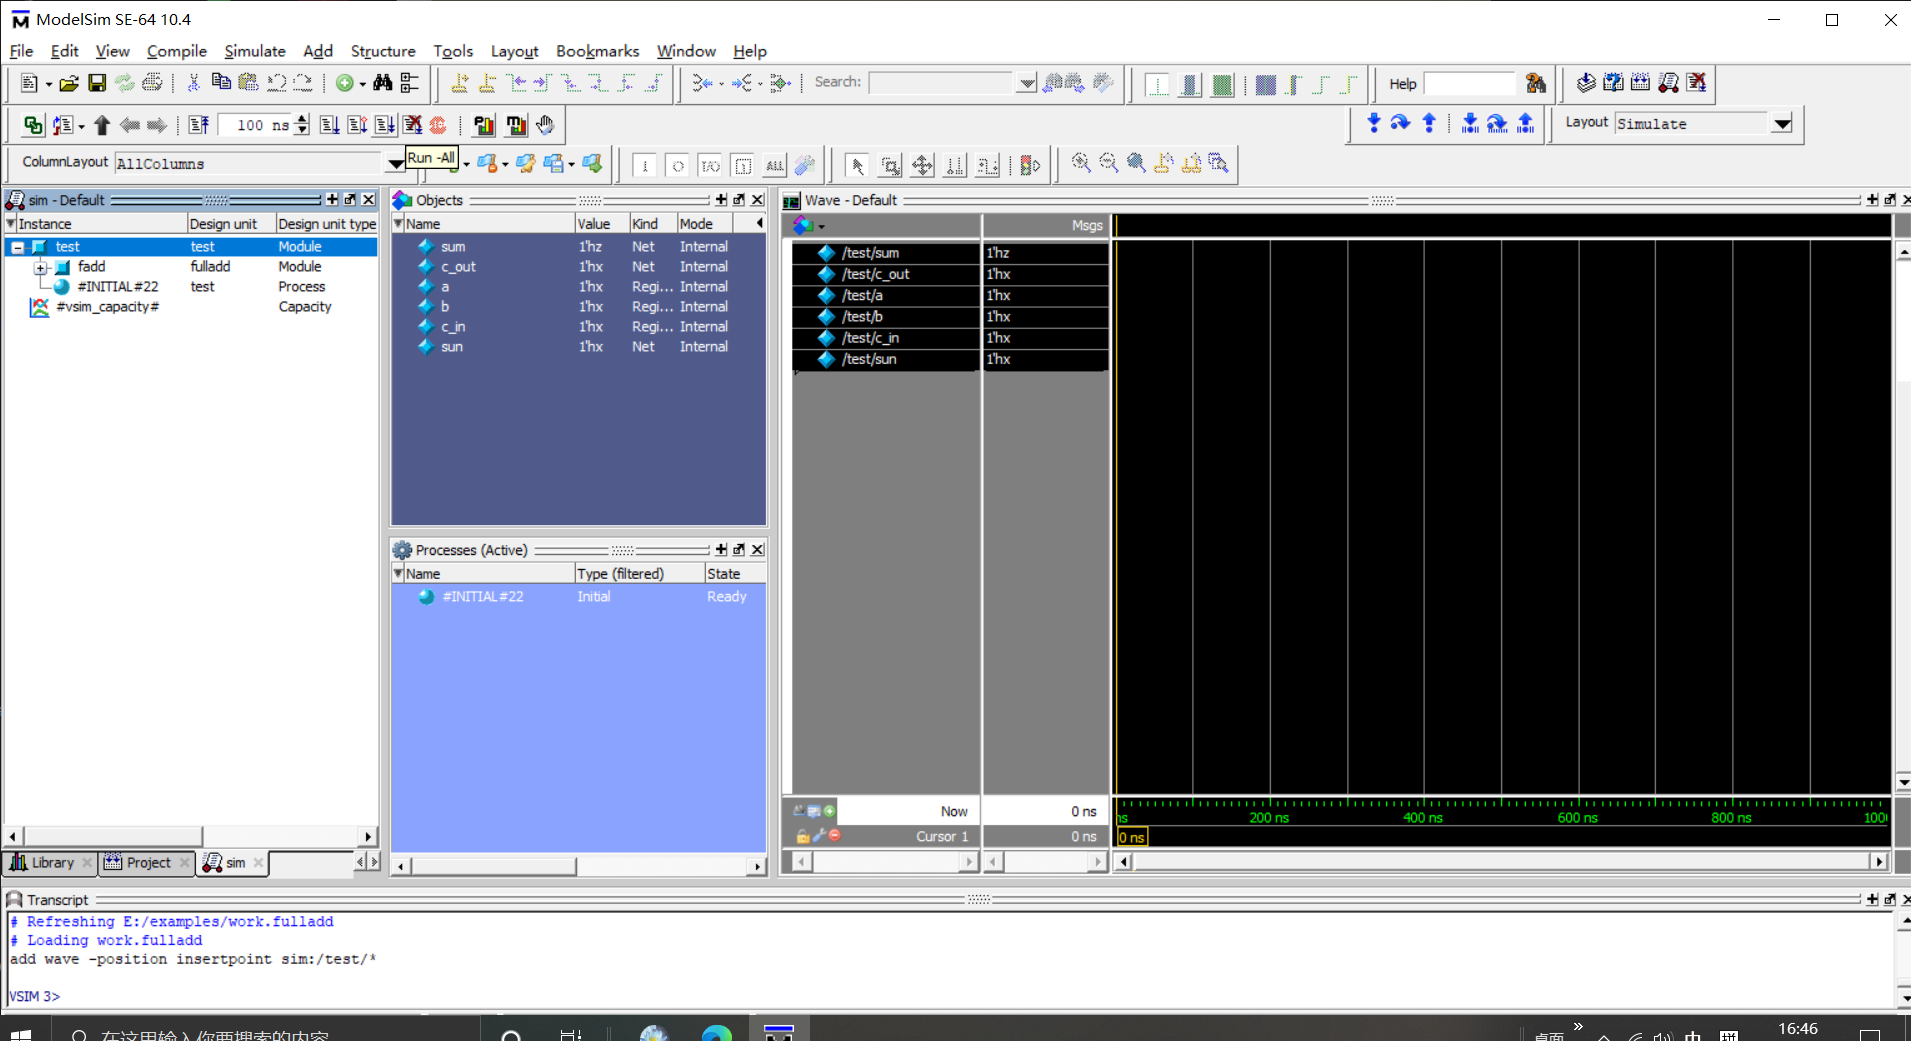Open the New file dropdown arrow
This screenshot has width=1911, height=1041.
(x=48, y=84)
